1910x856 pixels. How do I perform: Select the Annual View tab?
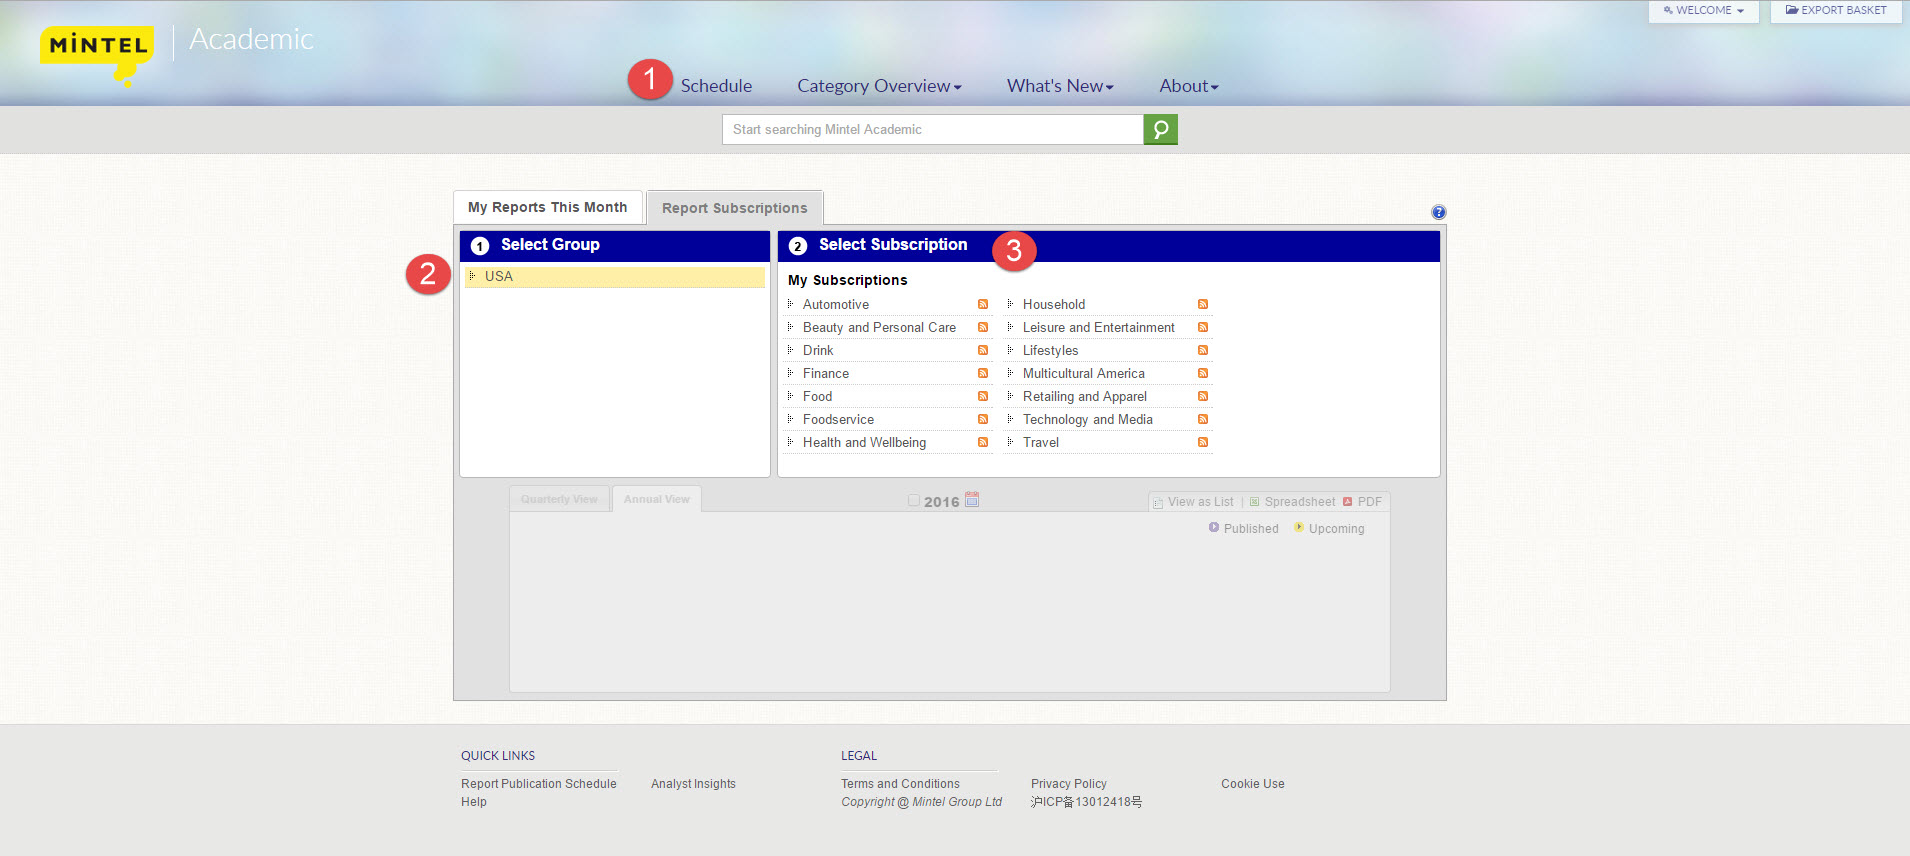657,499
